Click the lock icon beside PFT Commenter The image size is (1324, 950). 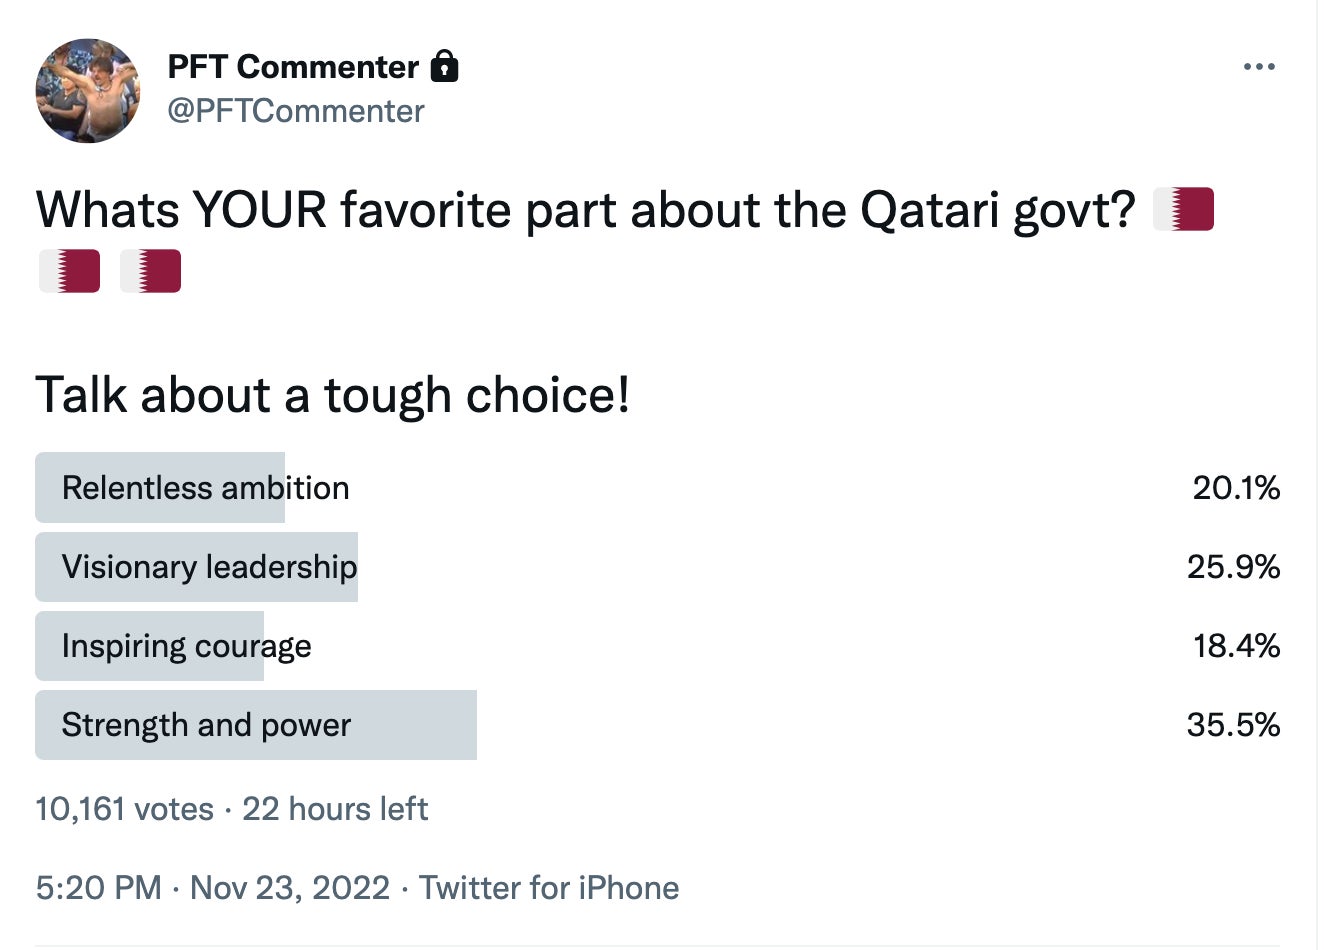[444, 67]
